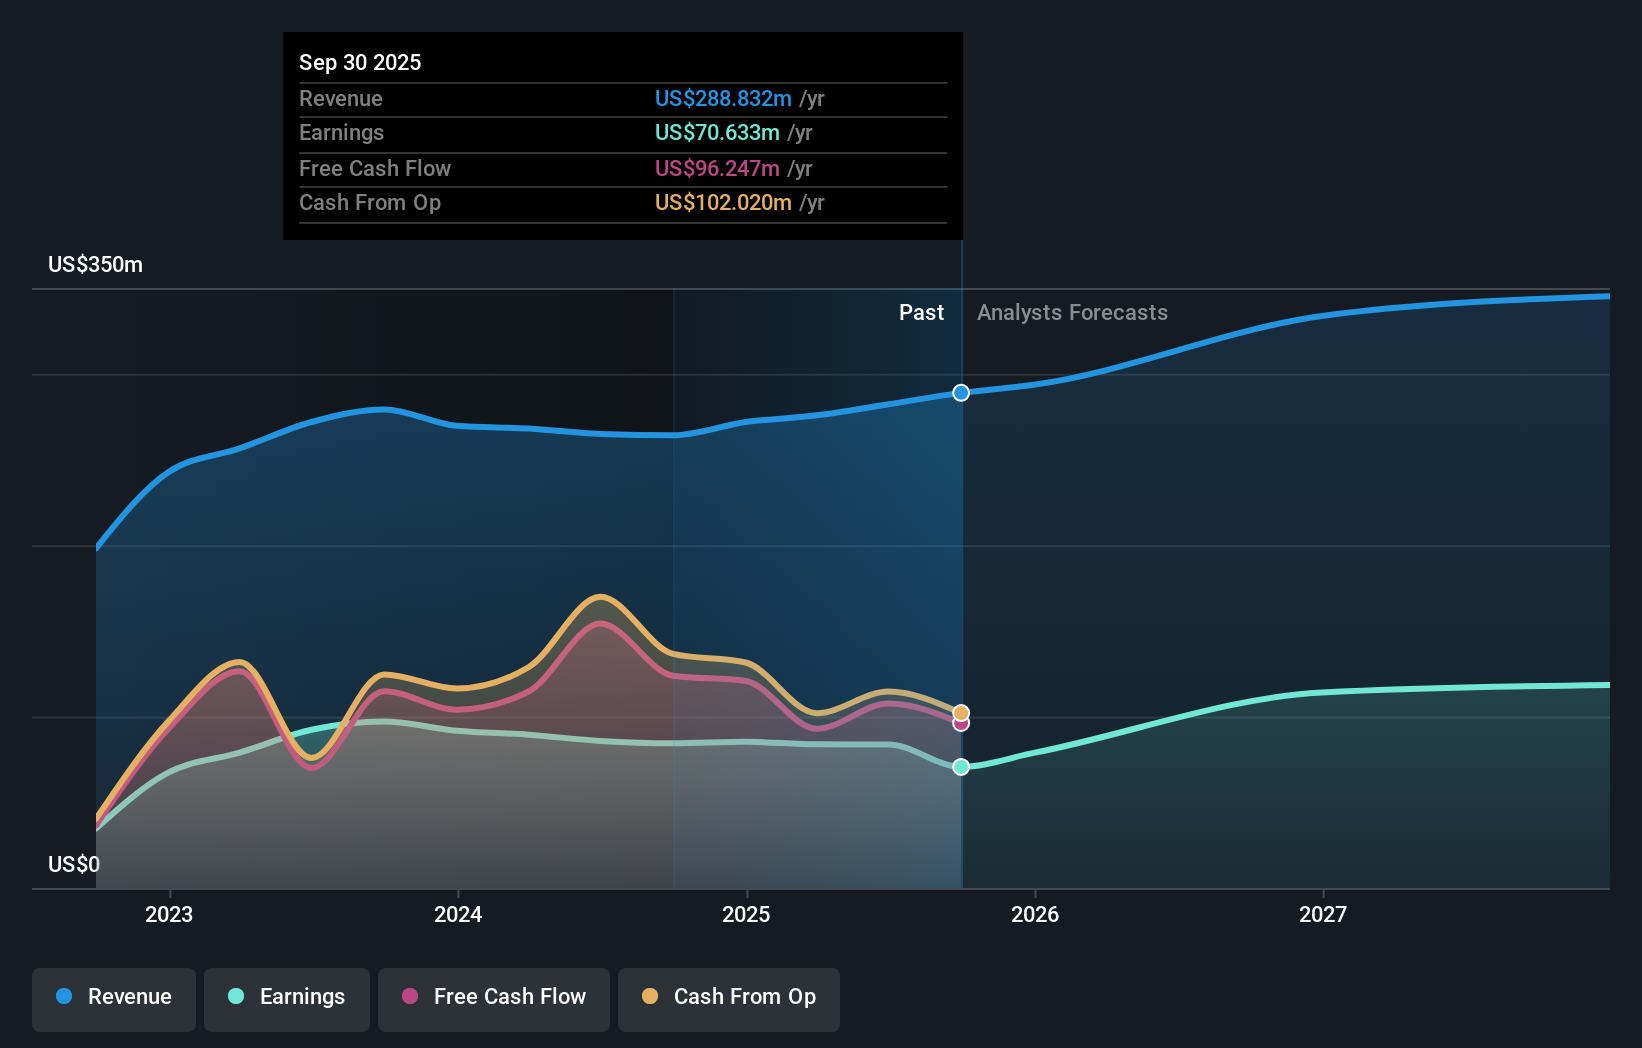Click the blue Revenue dot icon in legend

click(63, 997)
